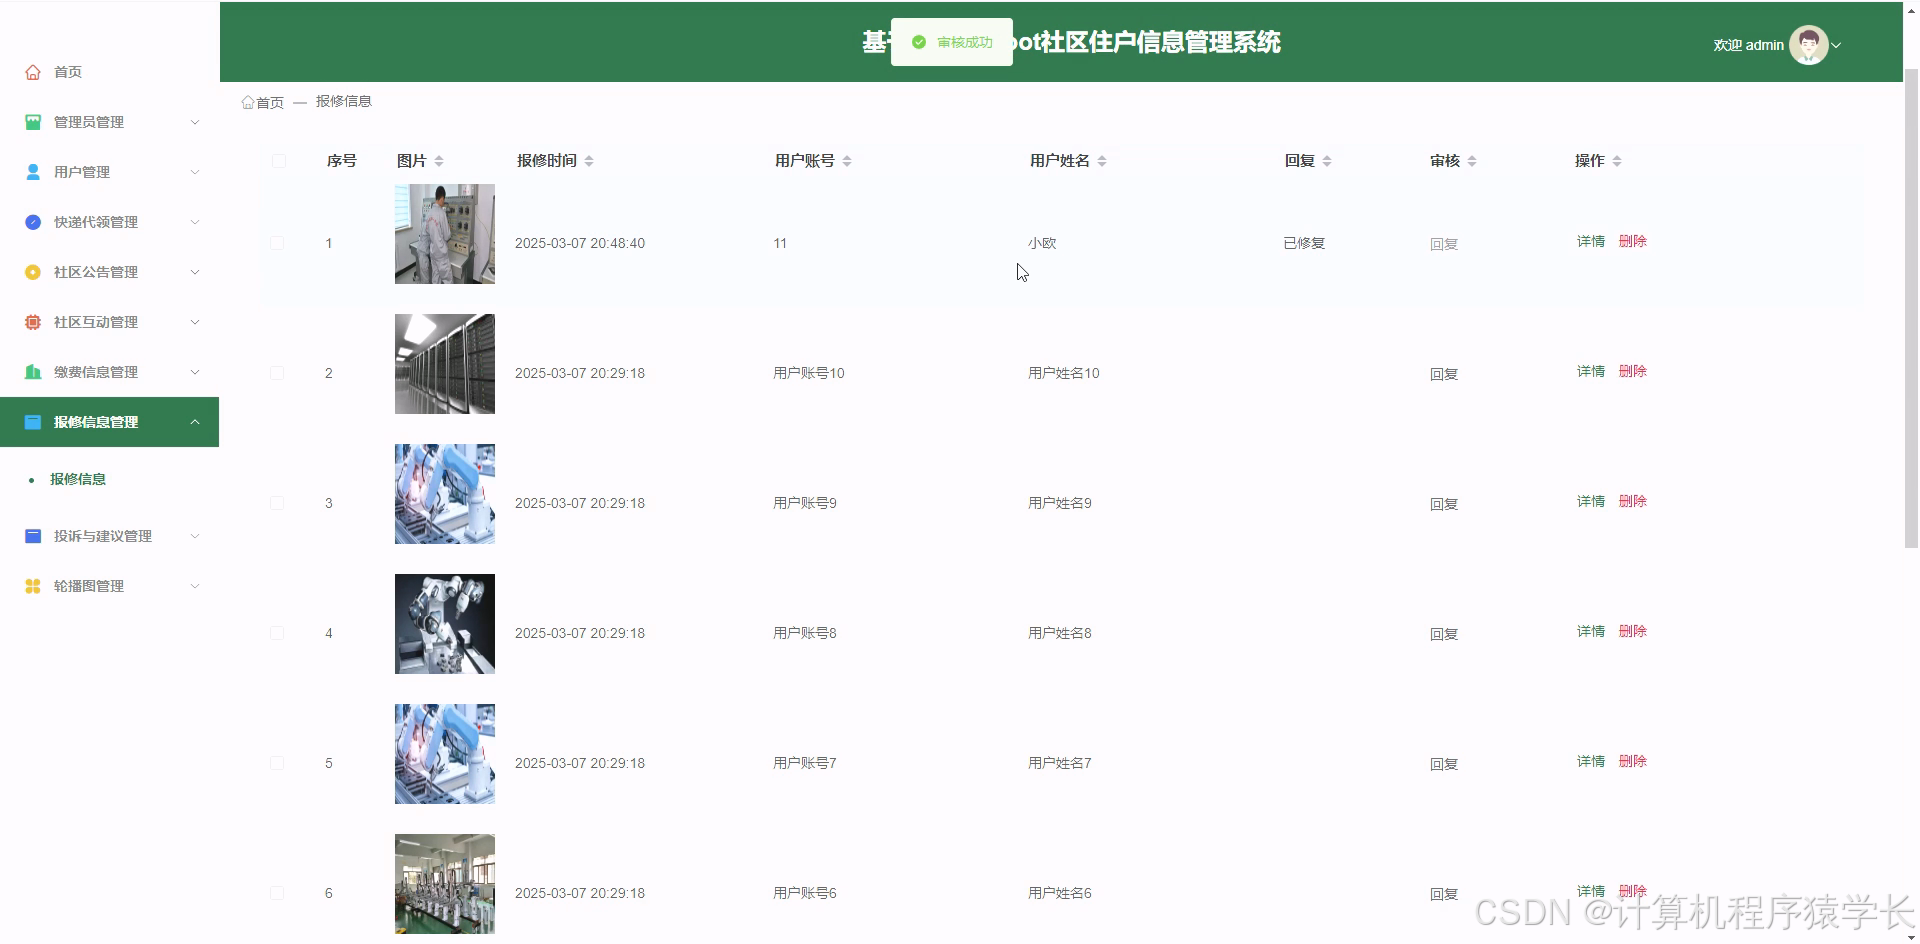
Task: Collapse the 报修信息管理 menu
Action: tap(195, 421)
